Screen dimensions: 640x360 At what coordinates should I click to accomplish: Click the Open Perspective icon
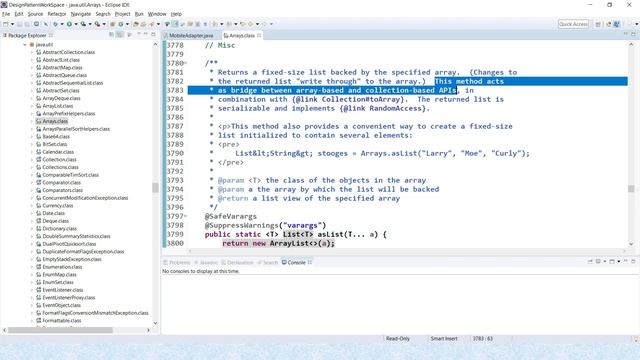(x=598, y=24)
